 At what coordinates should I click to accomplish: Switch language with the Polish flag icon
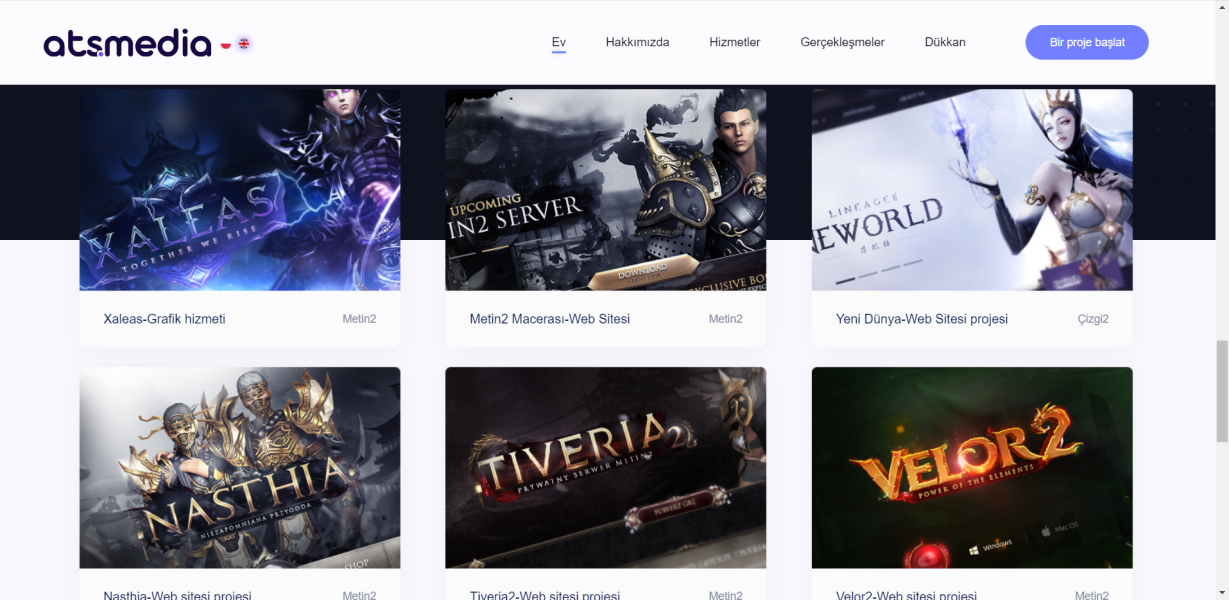click(226, 44)
